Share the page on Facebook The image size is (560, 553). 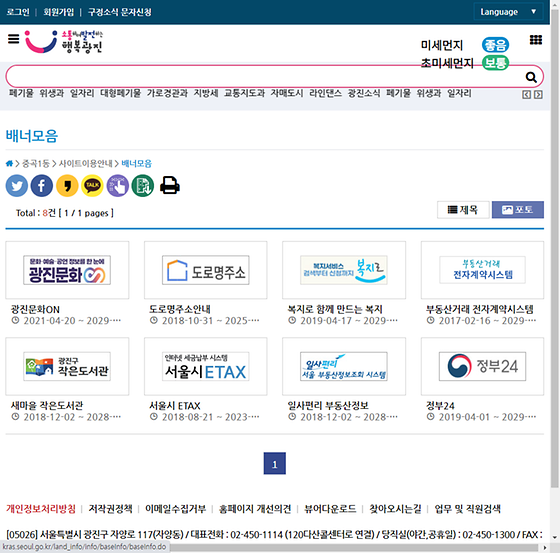[x=42, y=186]
